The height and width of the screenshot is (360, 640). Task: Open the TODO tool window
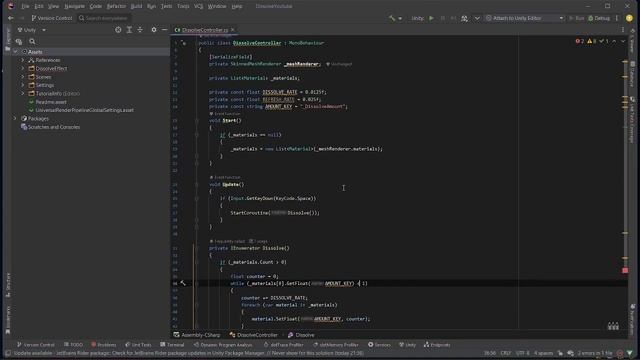[x=73, y=345]
